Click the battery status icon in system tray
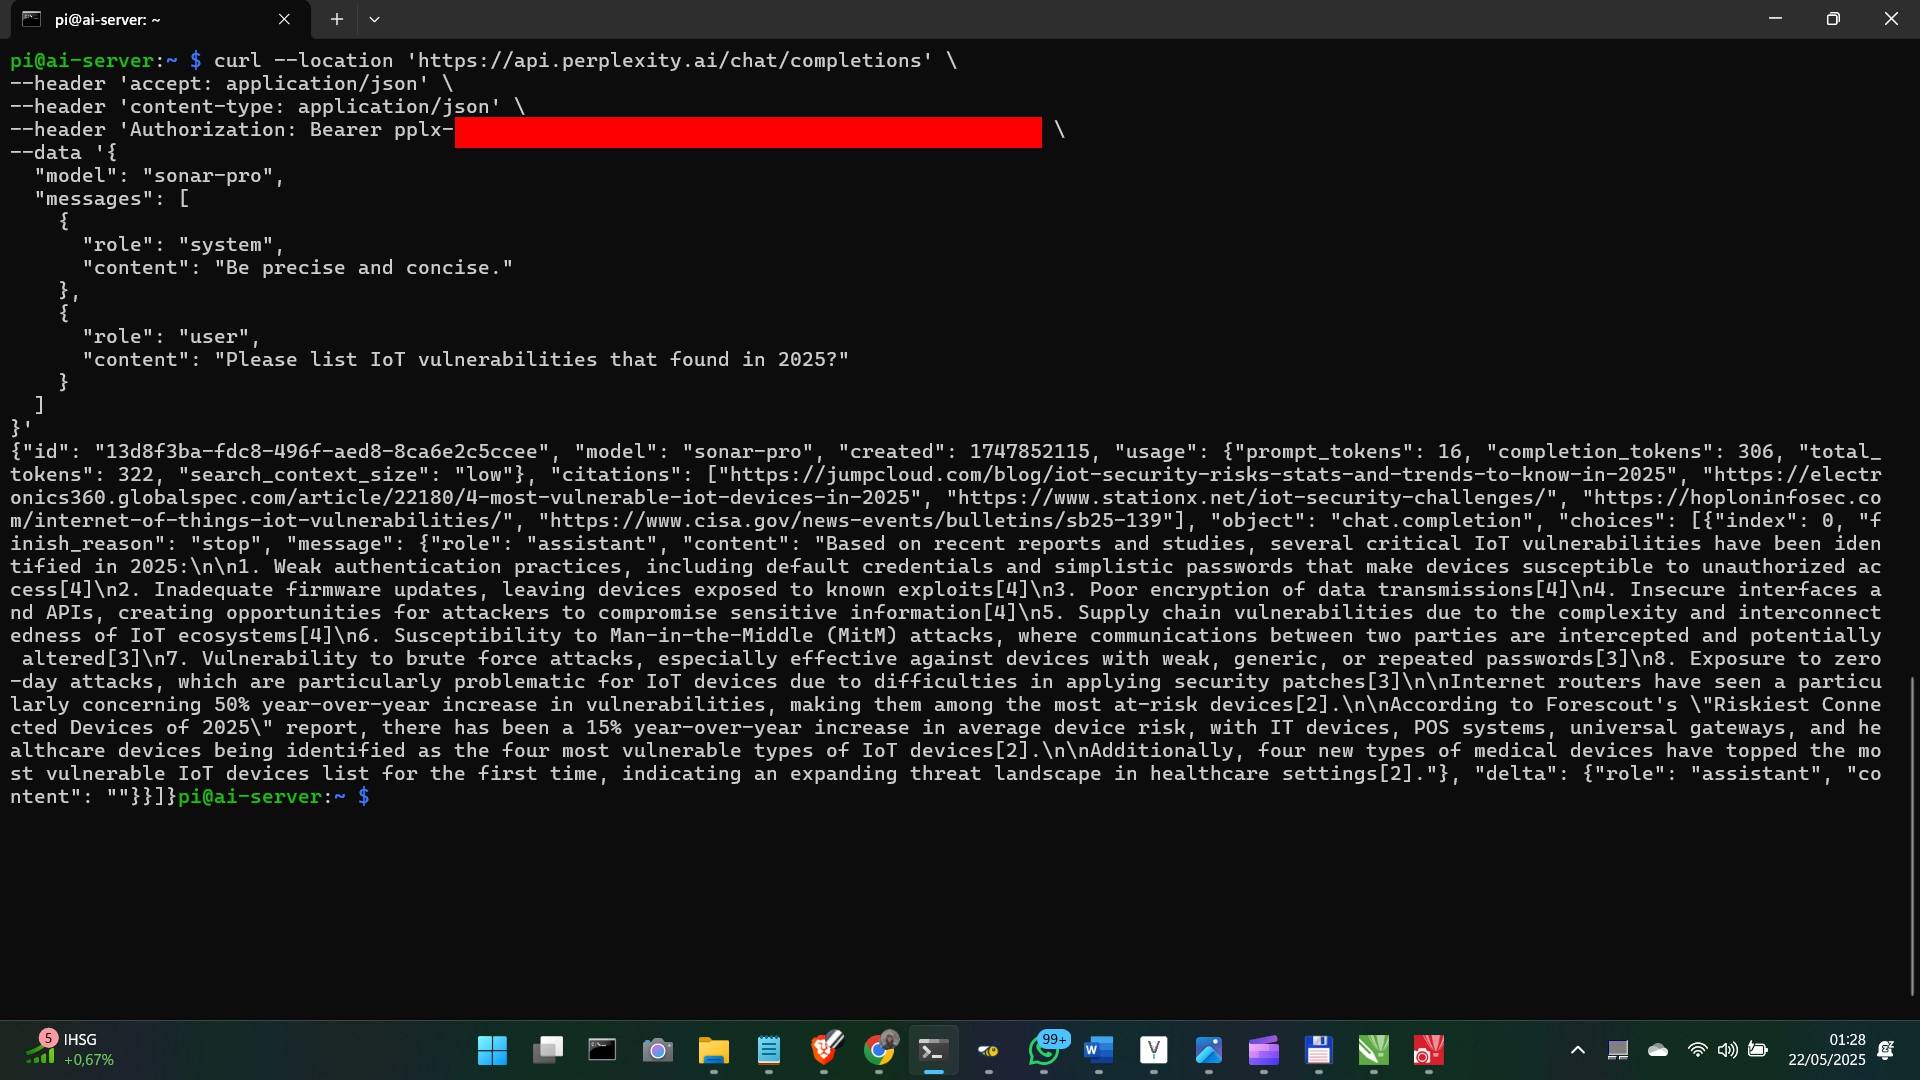The height and width of the screenshot is (1080, 1920). (1758, 1050)
